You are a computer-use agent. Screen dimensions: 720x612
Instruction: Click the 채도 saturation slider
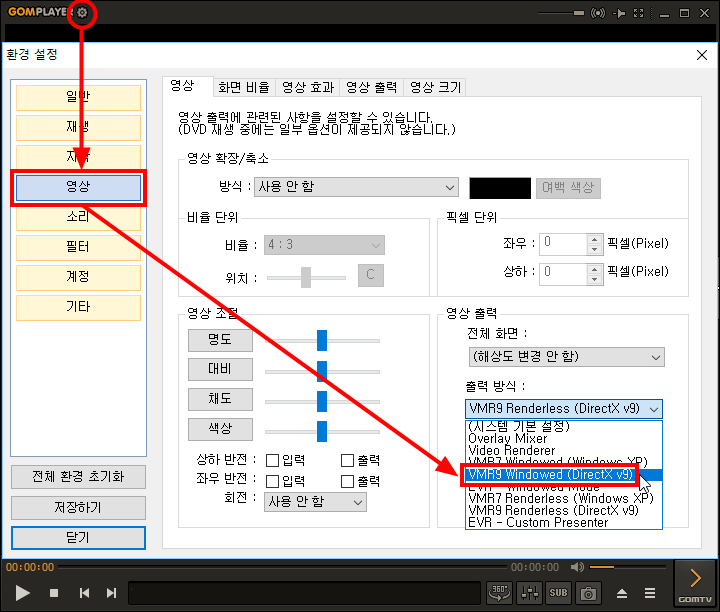[322, 402]
